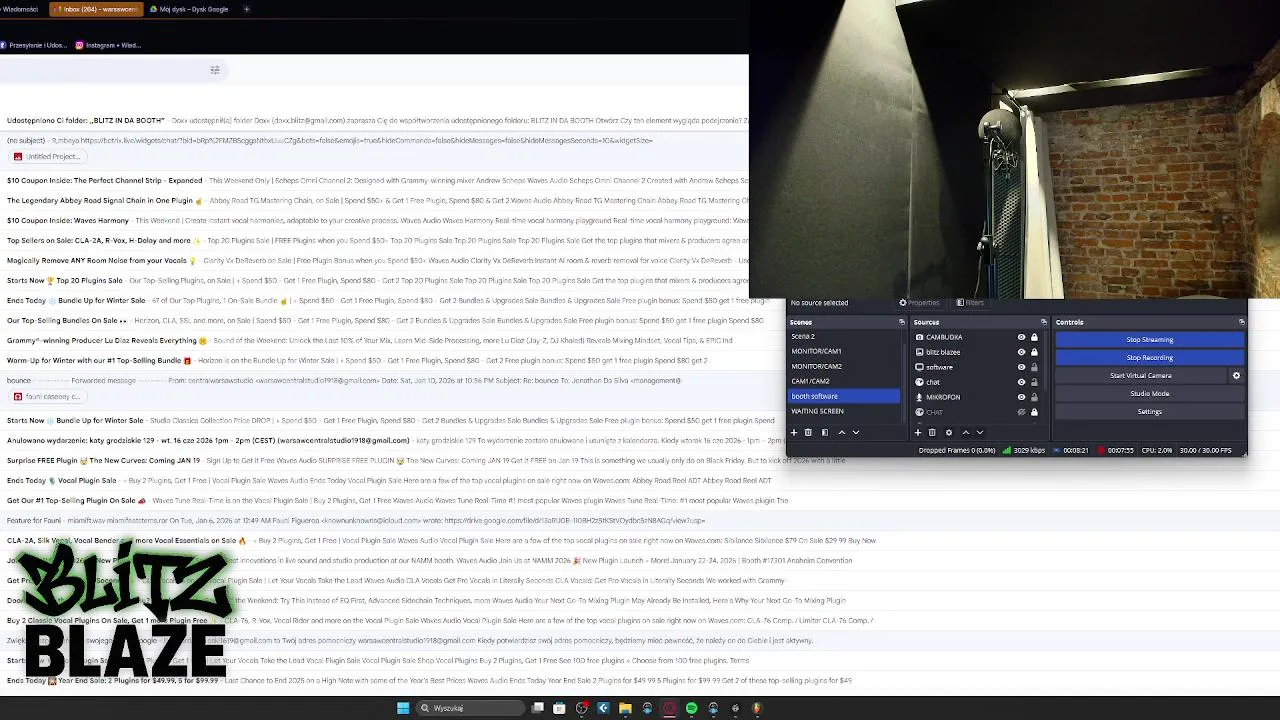Open Spotify from the taskbar
Screen dimensions: 1280x720
pyautogui.click(x=691, y=708)
